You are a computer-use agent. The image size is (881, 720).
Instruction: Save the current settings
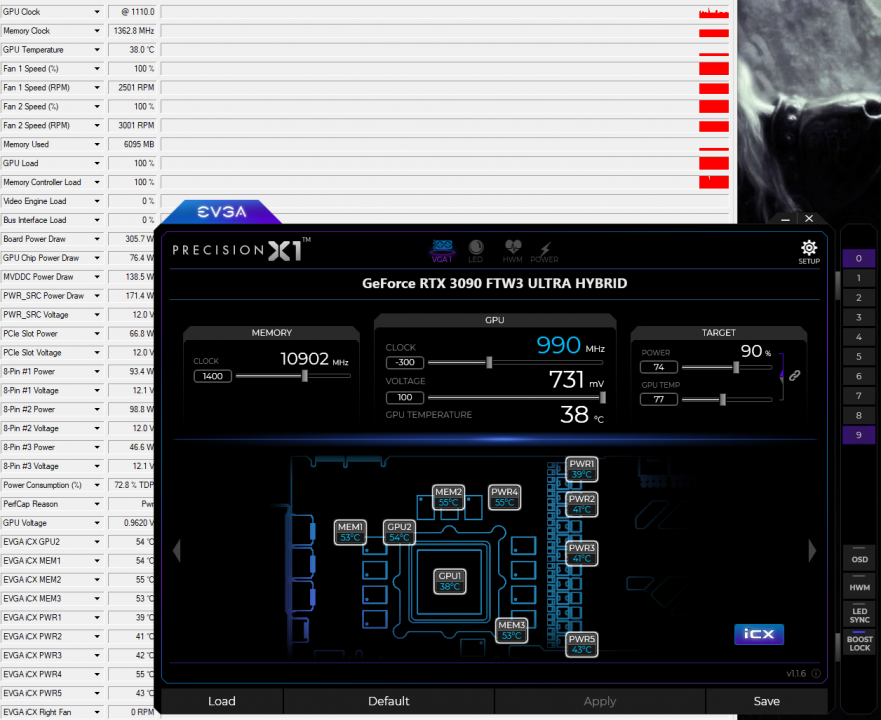point(766,701)
